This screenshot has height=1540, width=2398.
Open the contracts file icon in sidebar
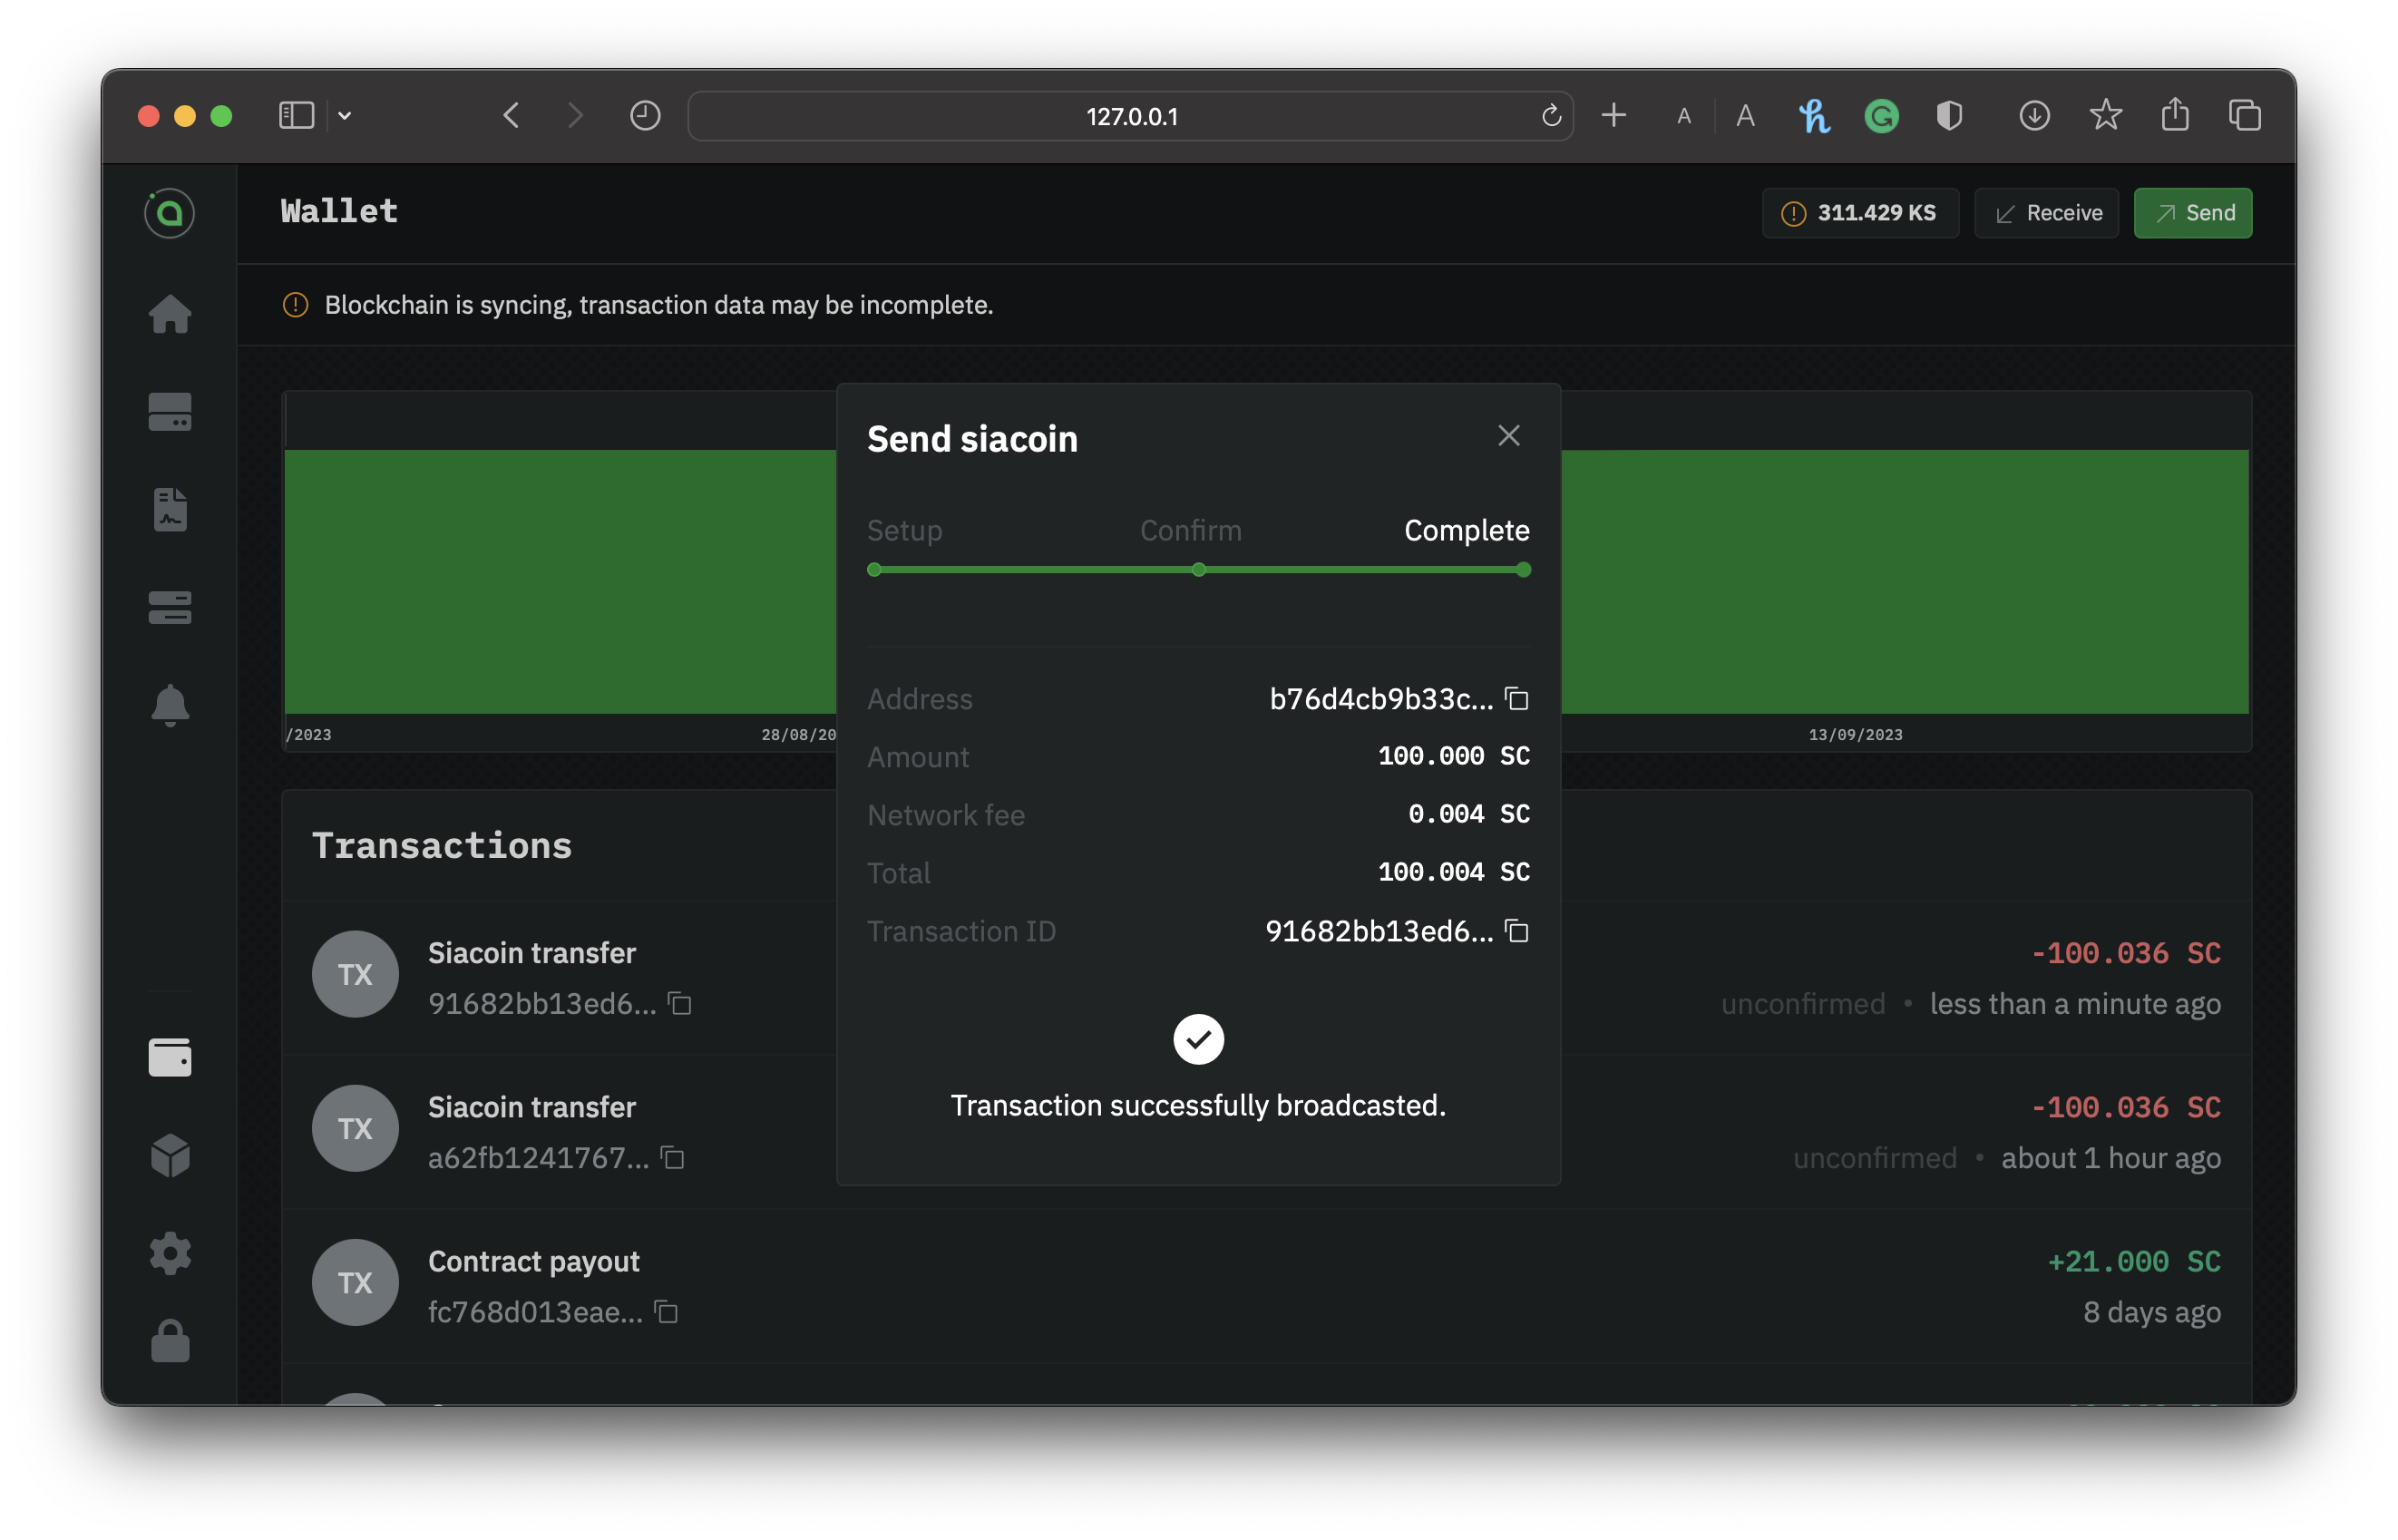[x=170, y=510]
